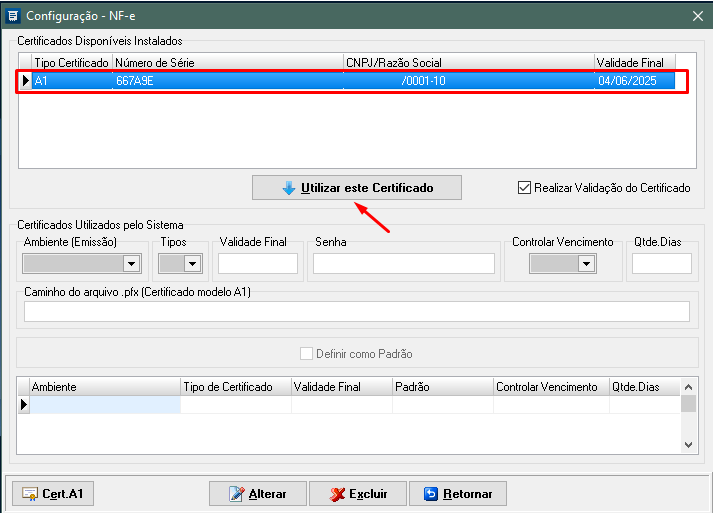Click the application icon in title bar
The width and height of the screenshot is (713, 513).
[x=12, y=15]
